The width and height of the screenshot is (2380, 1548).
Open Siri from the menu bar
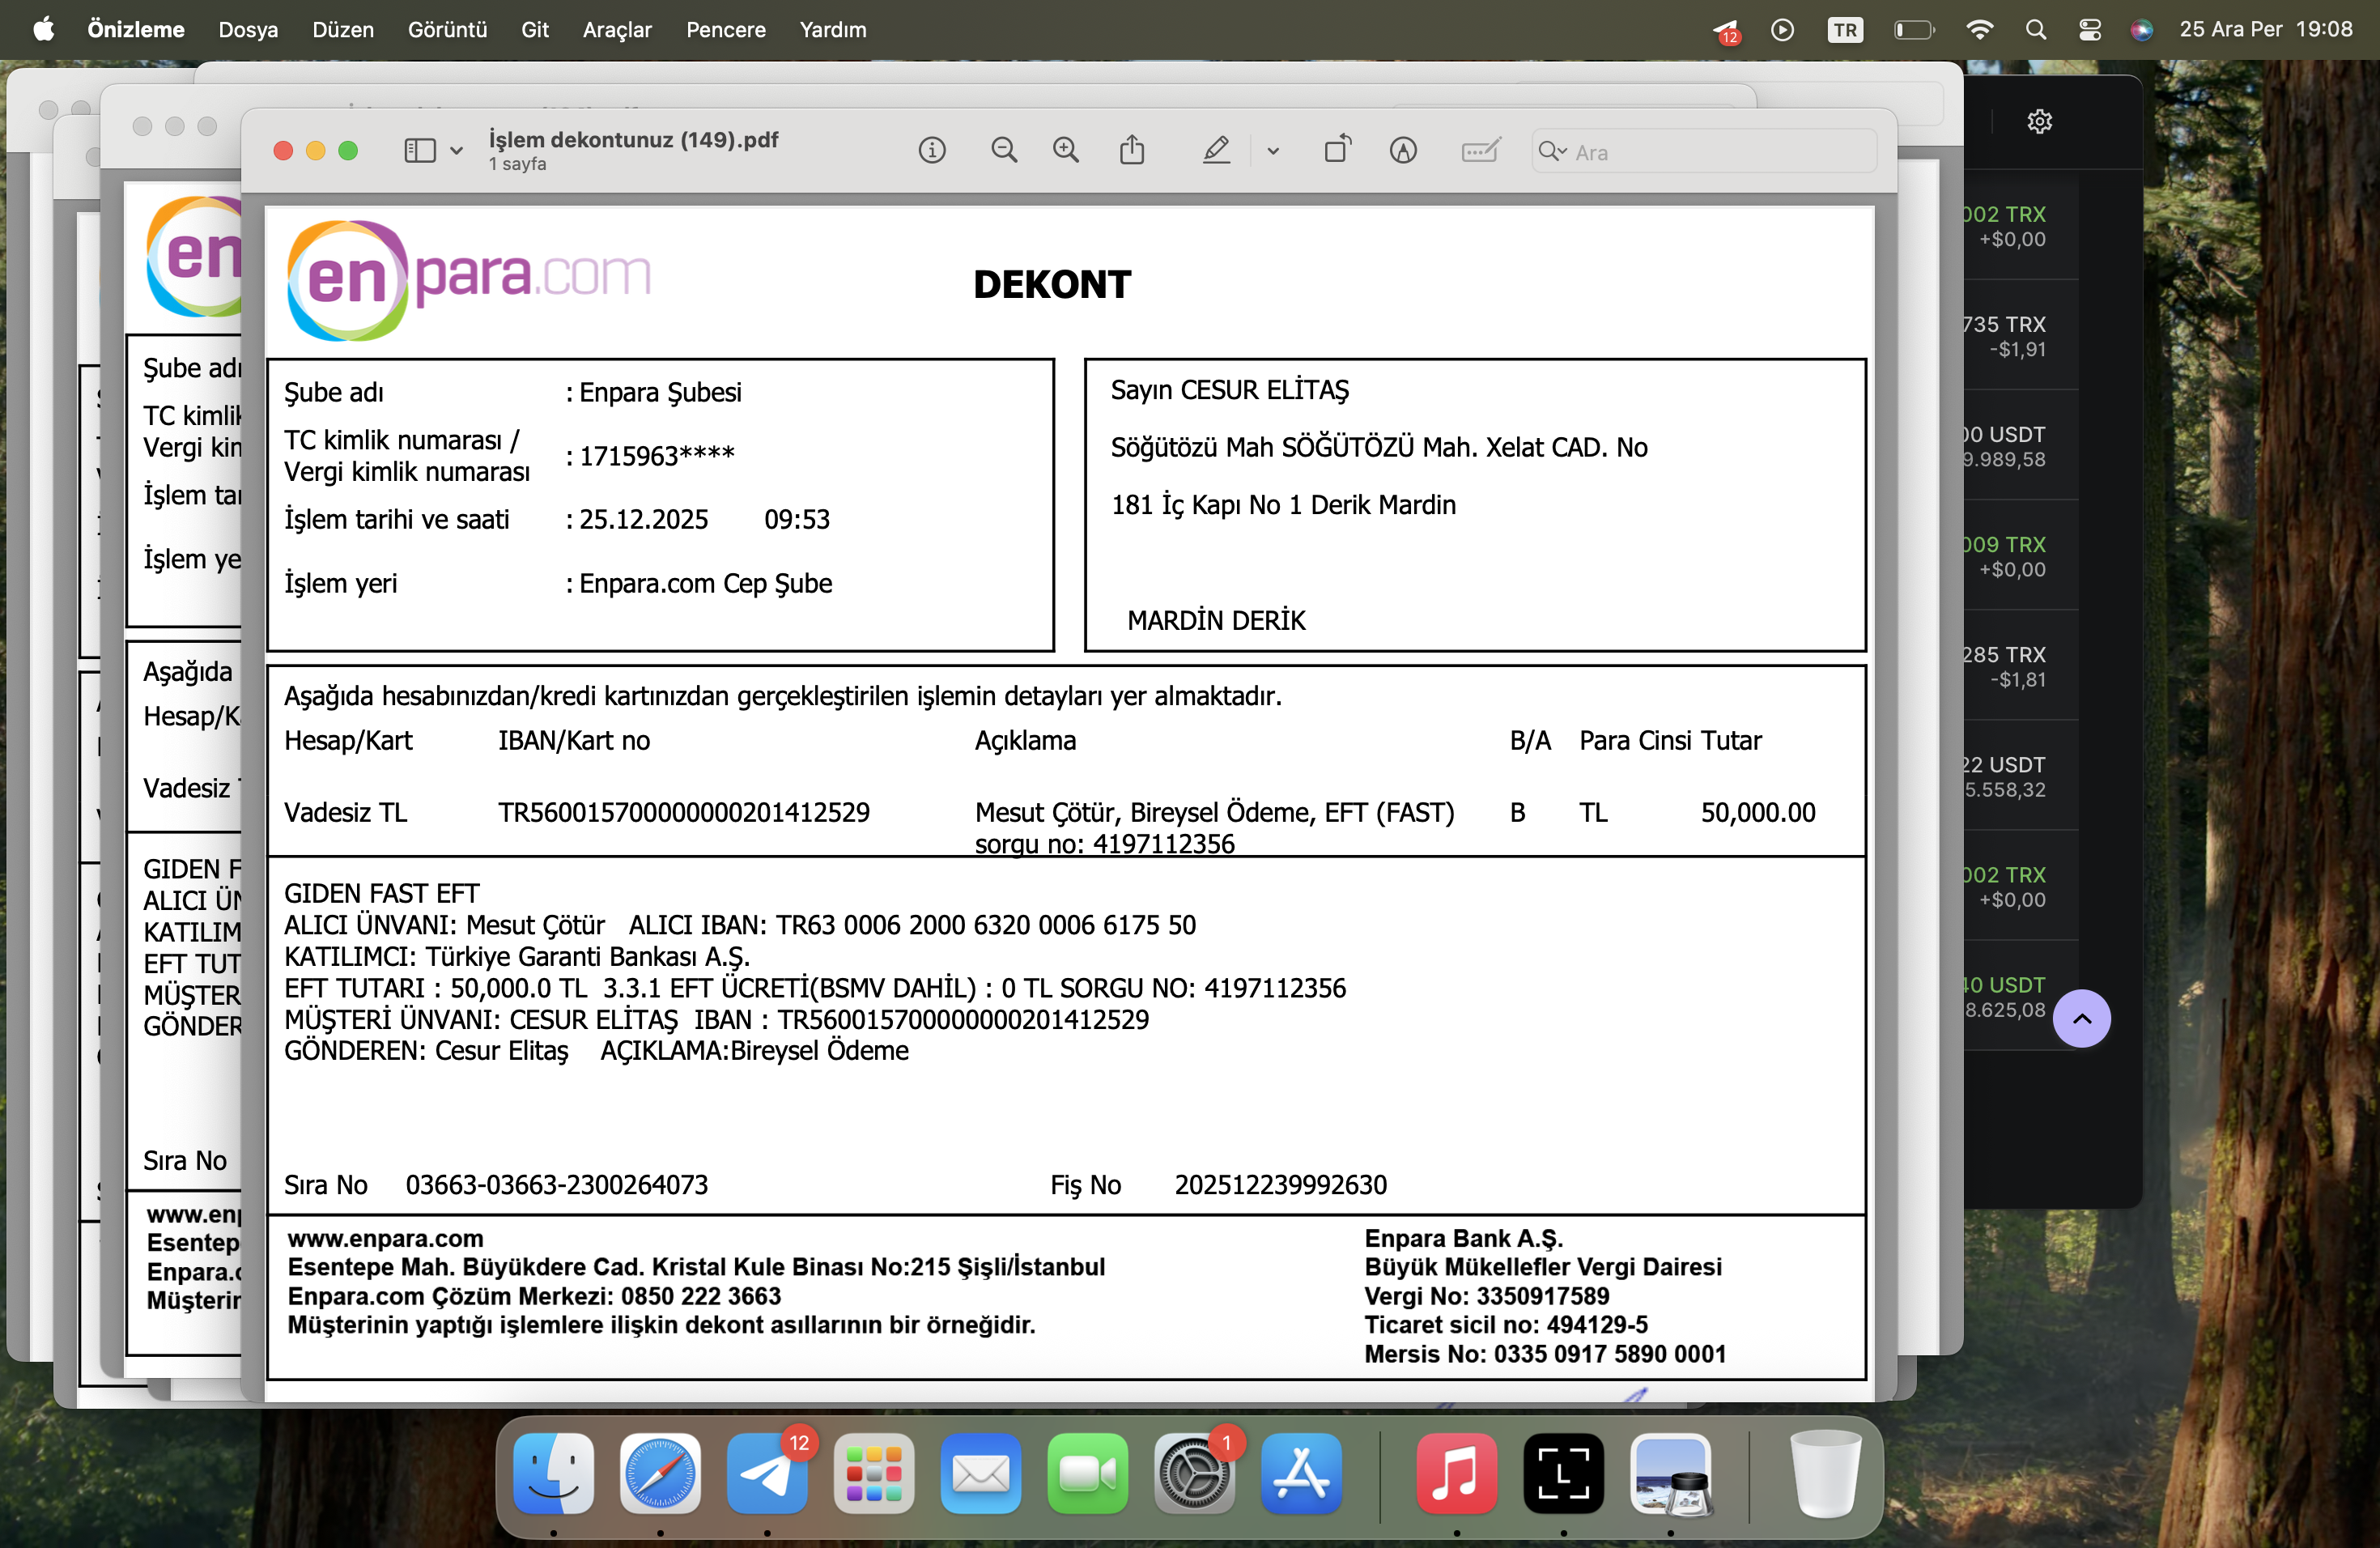pyautogui.click(x=2141, y=30)
